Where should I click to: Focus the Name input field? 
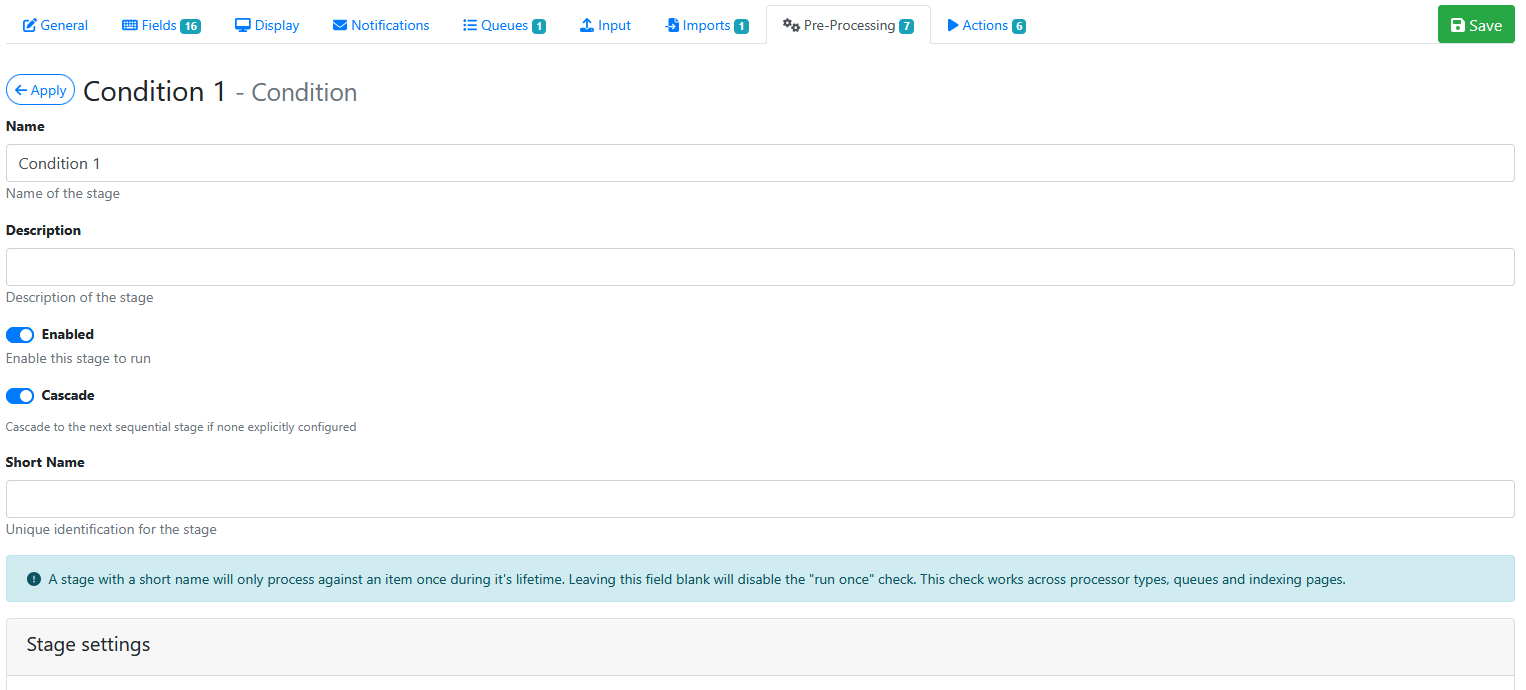click(x=760, y=163)
